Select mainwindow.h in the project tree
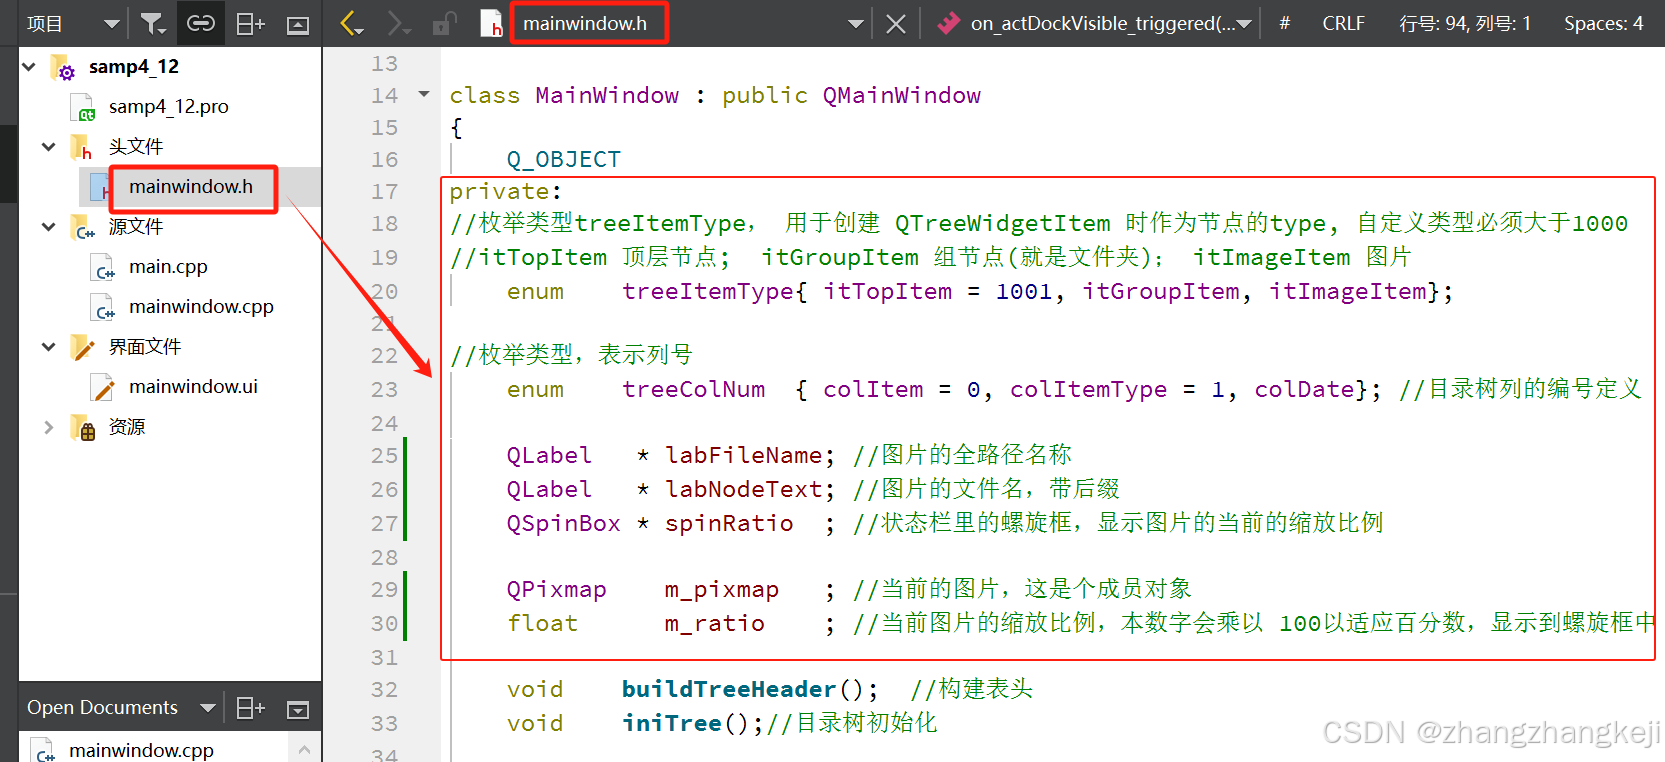The height and width of the screenshot is (762, 1665). point(191,186)
